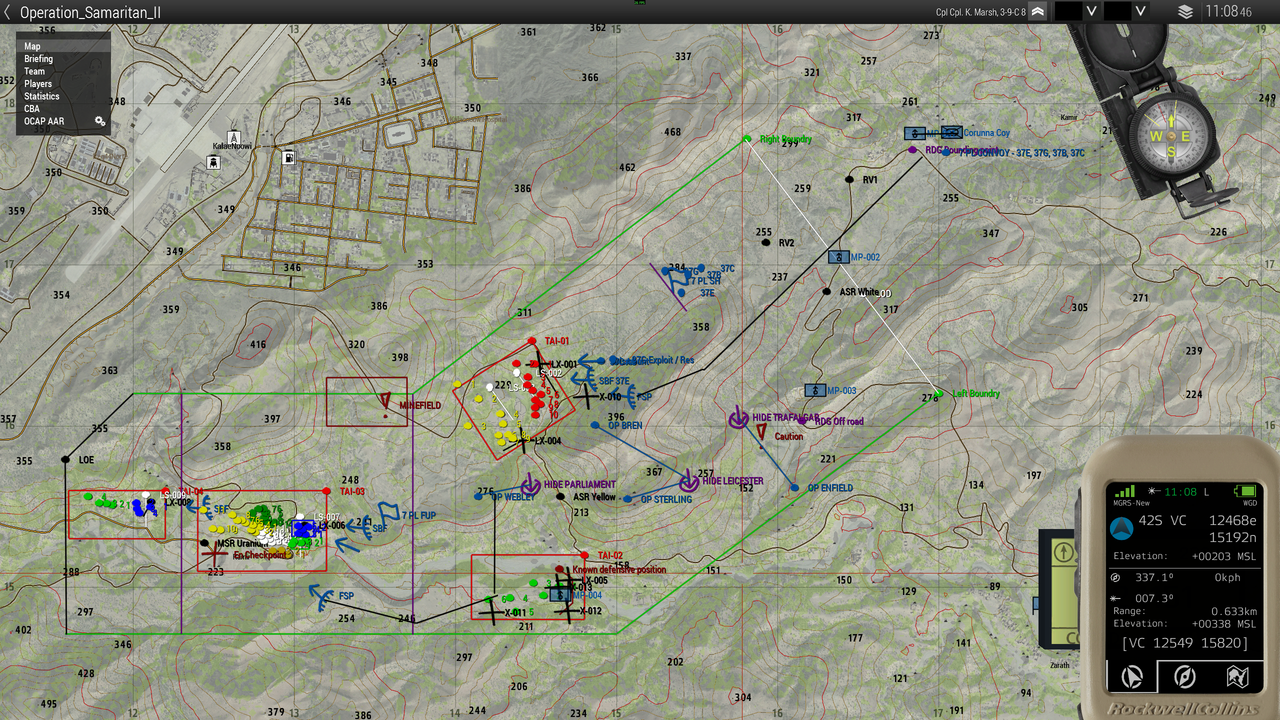The height and width of the screenshot is (720, 1280).
Task: Go back using the top-left chevron arrow
Action: 8,12
